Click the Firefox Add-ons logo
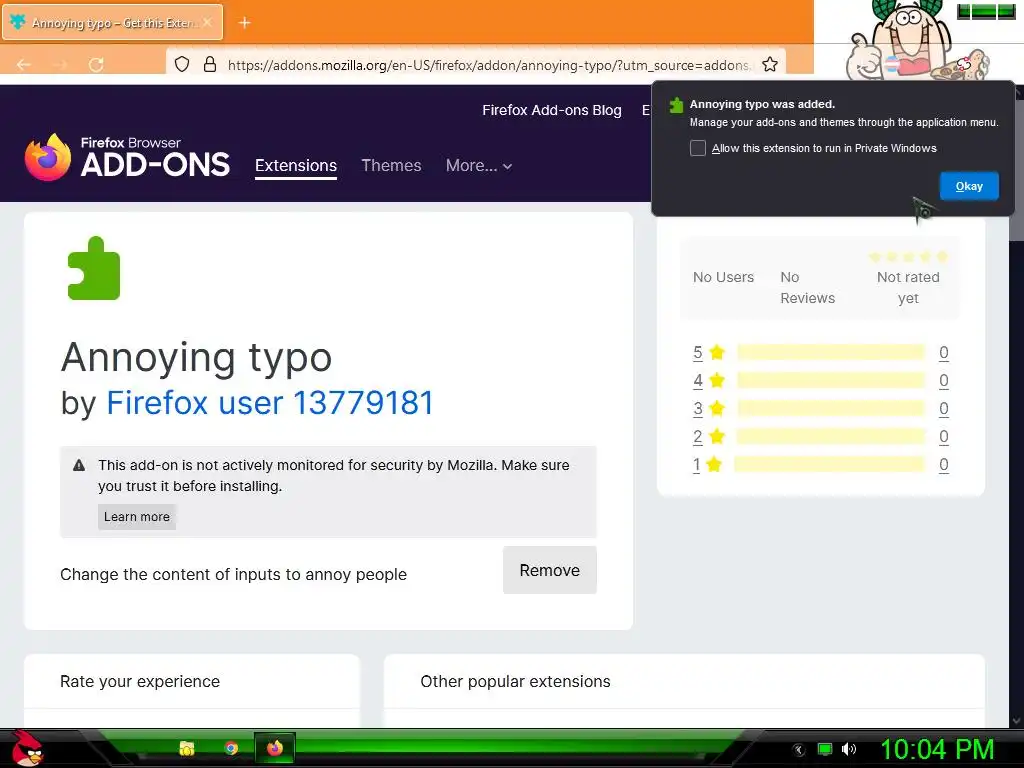Image resolution: width=1024 pixels, height=768 pixels. [x=127, y=157]
